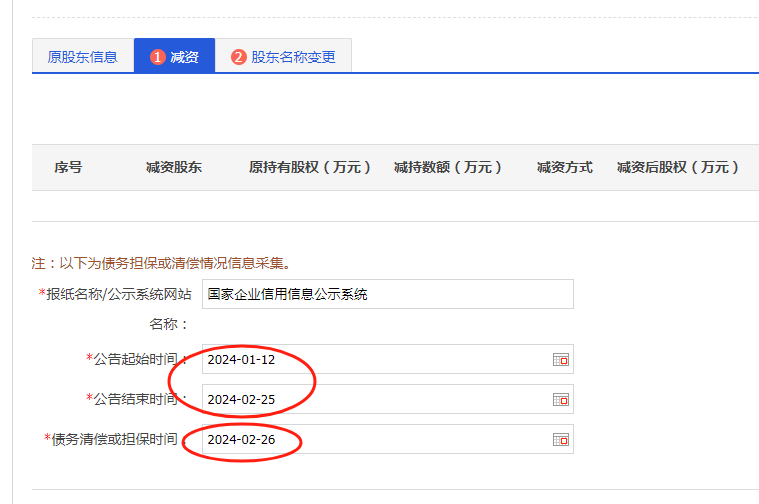Screen dimensions: 759x504
Task: Open the 股东名称变更 tab
Action: [283, 57]
